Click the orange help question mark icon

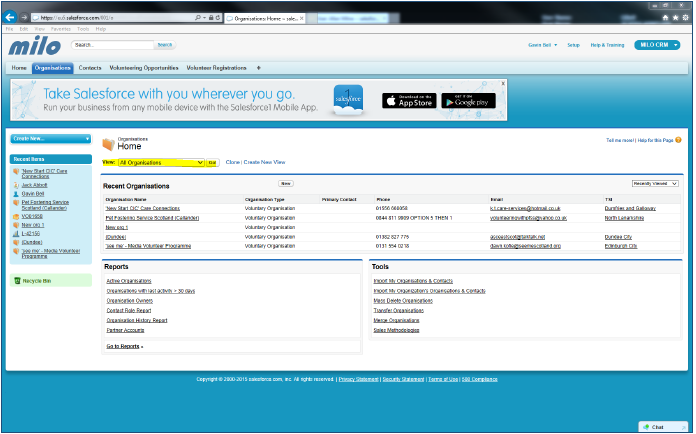coord(678,140)
